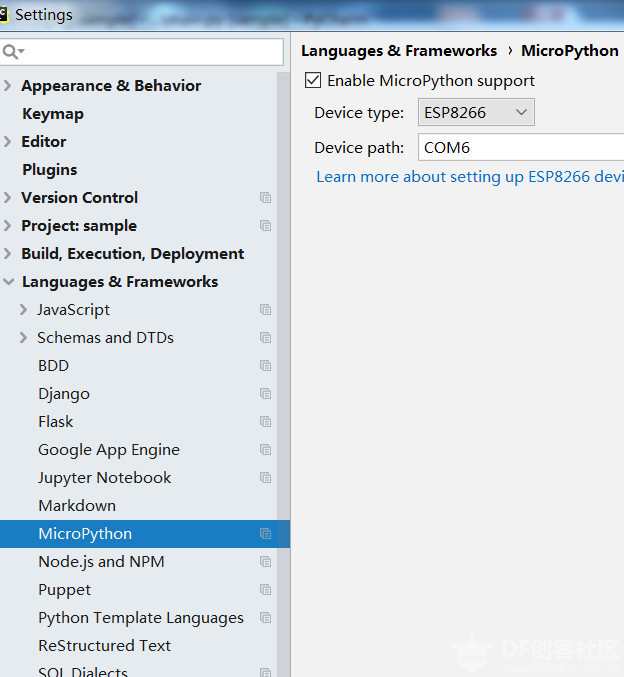Click the project-level icon beside Jupyter Notebook
Viewport: 624px width, 677px height.
[x=265, y=478]
